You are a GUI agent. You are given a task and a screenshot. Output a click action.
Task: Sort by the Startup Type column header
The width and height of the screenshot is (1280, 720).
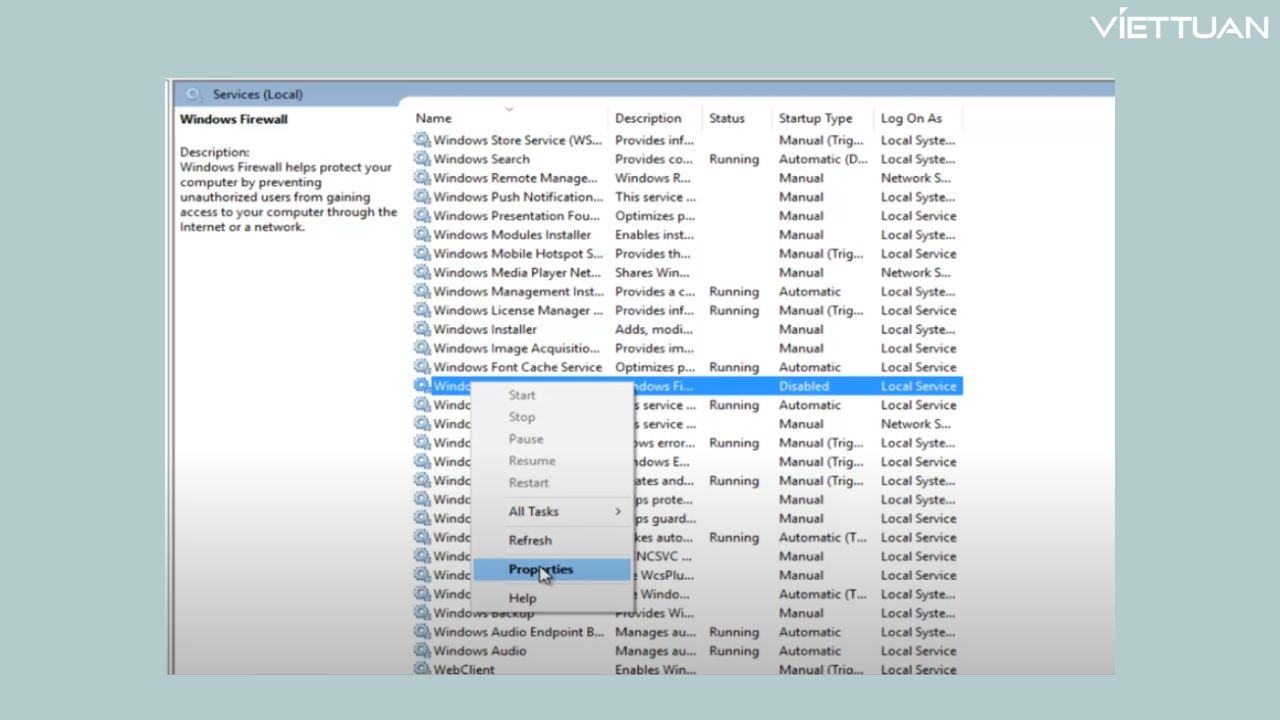click(815, 118)
